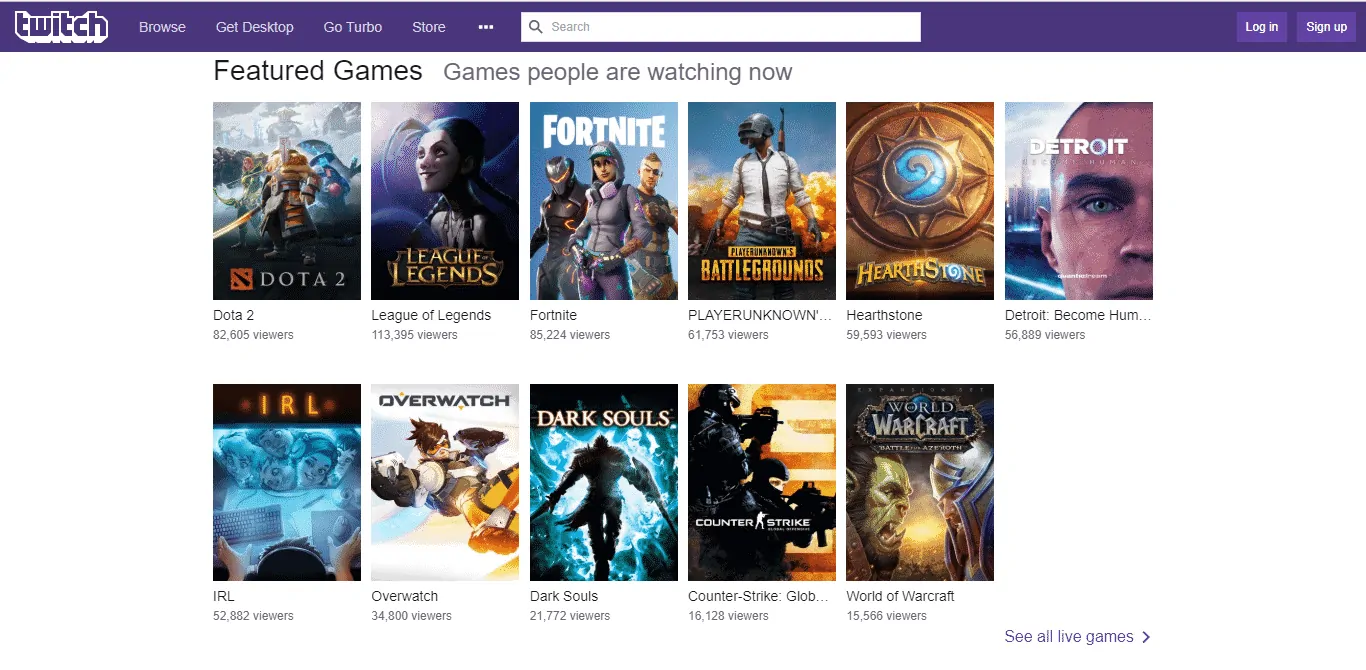This screenshot has height=670, width=1366.
Task: Open the Hearthstone game page
Action: [919, 200]
